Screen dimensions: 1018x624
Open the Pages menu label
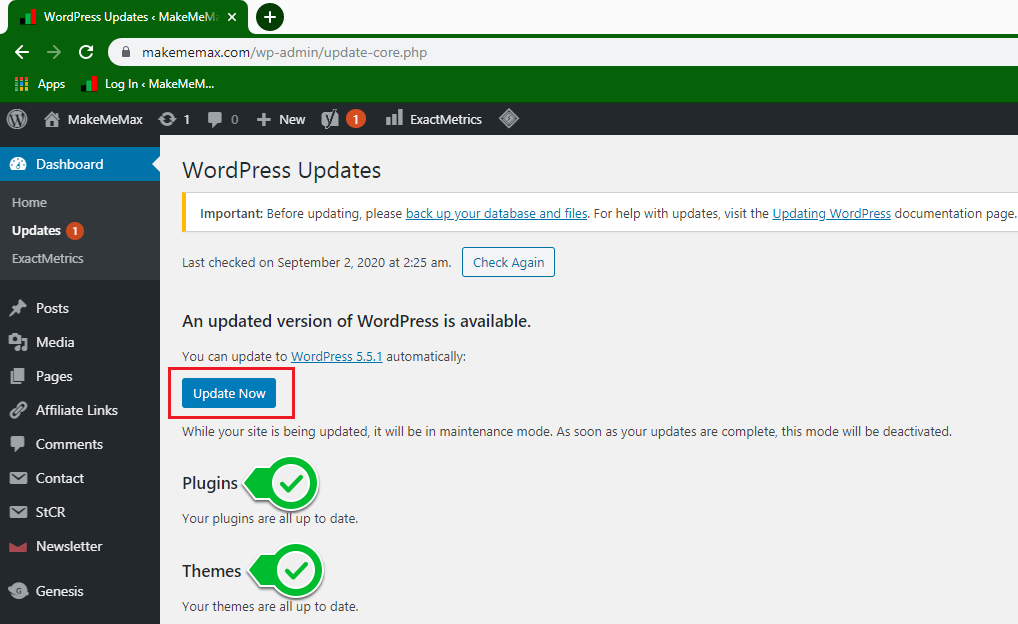pos(54,376)
